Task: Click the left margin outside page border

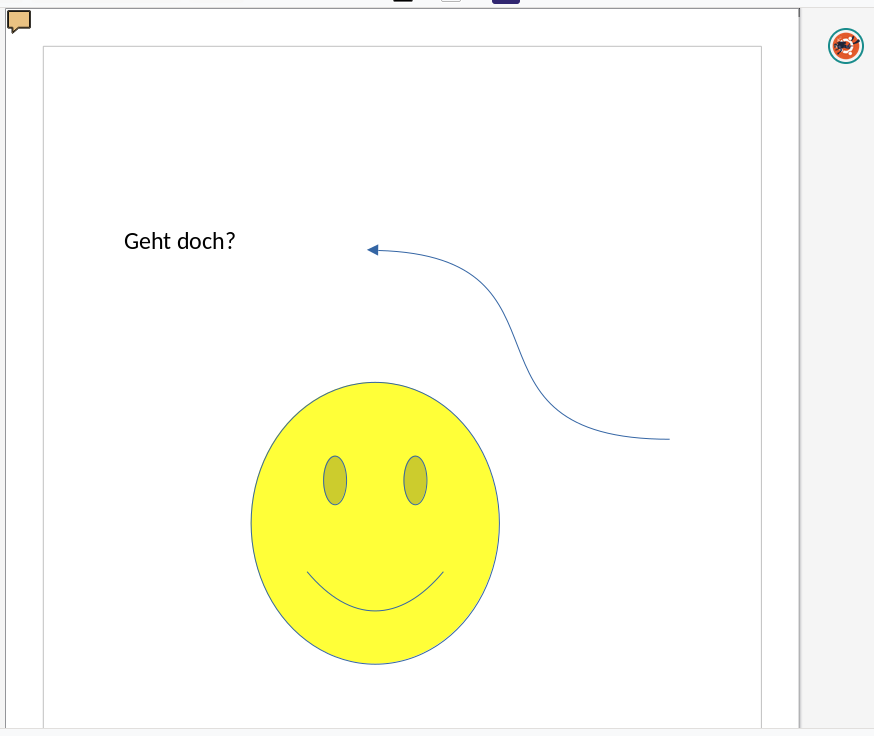Action: click(x=24, y=400)
